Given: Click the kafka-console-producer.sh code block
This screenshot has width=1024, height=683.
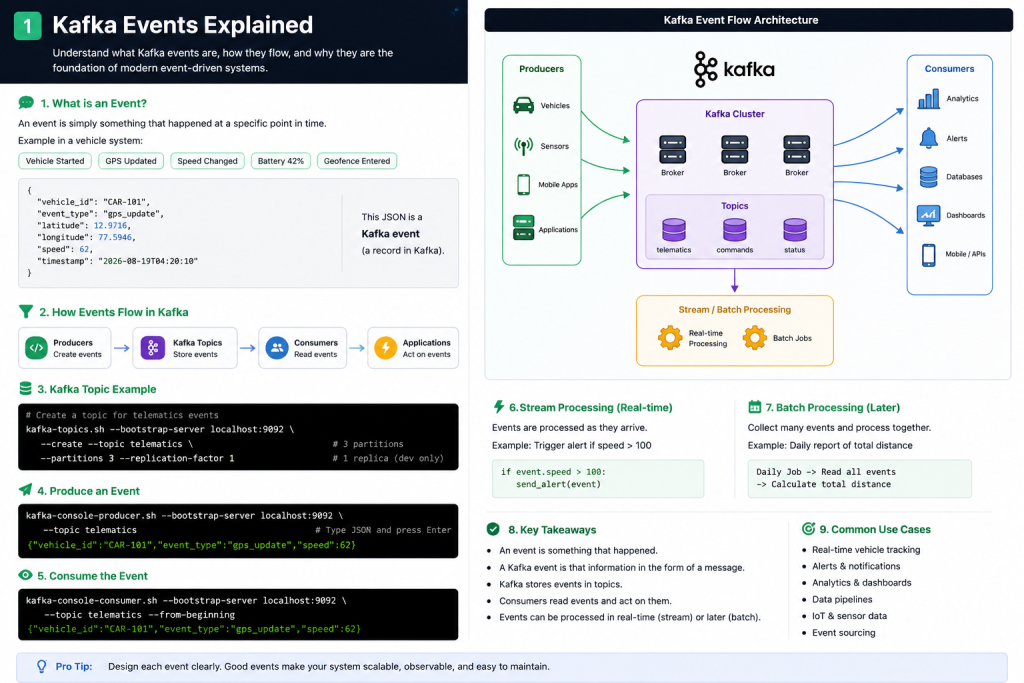Looking at the screenshot, I should click(238, 530).
